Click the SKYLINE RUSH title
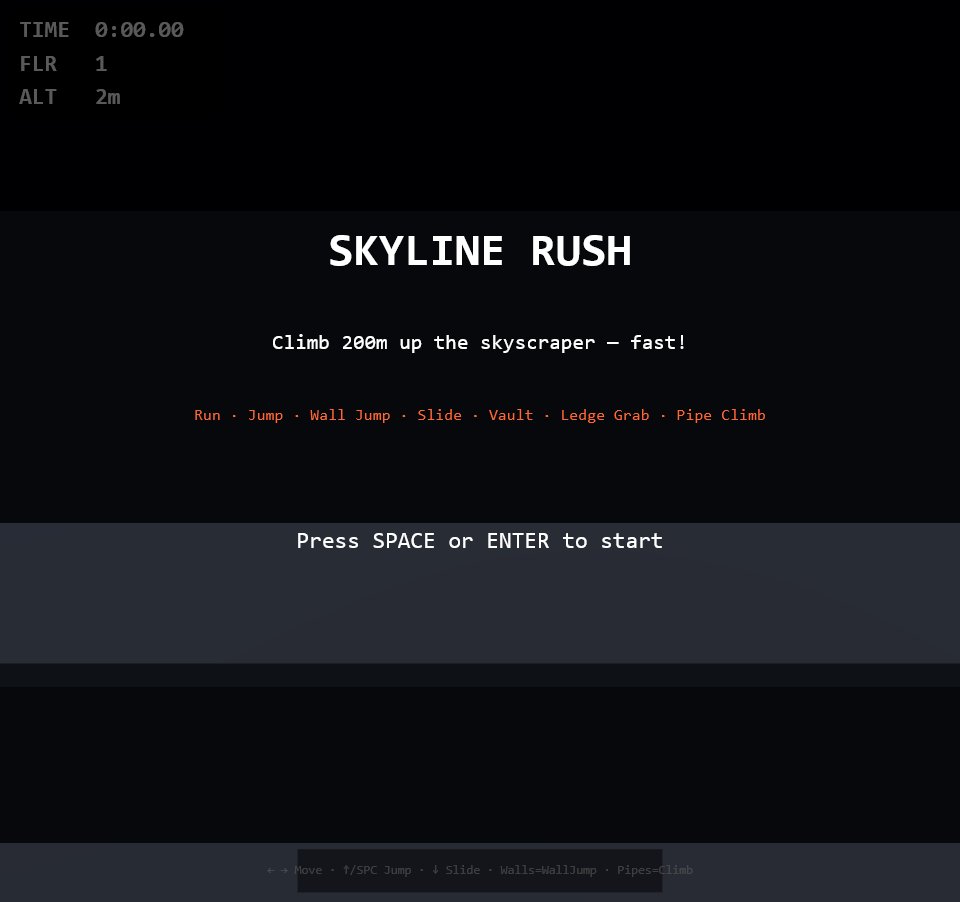The width and height of the screenshot is (960, 902). tap(479, 251)
